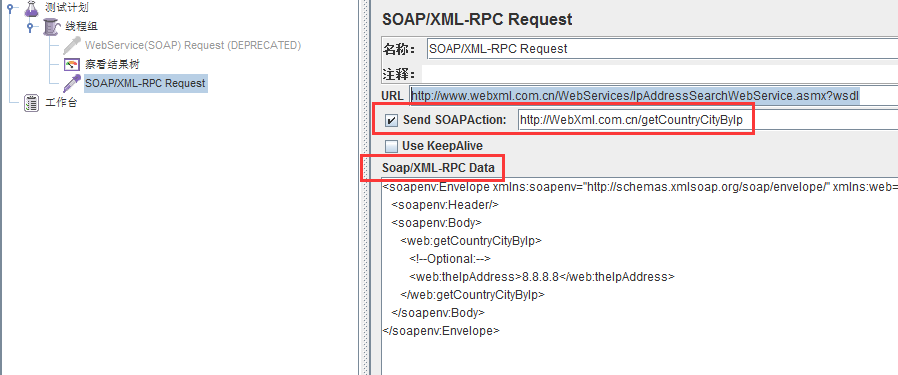The width and height of the screenshot is (898, 375).
Task: Click the test plan flask icon
Action: point(32,7)
